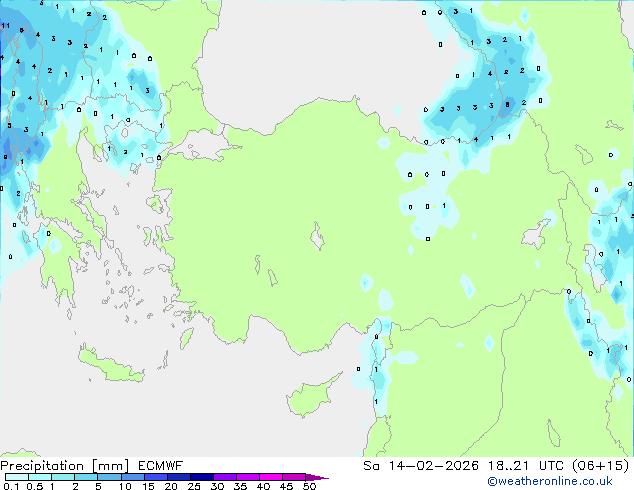Choose the 15–20 mm legend color swatch
The width and height of the screenshot is (634, 490).
pyautogui.click(x=156, y=477)
